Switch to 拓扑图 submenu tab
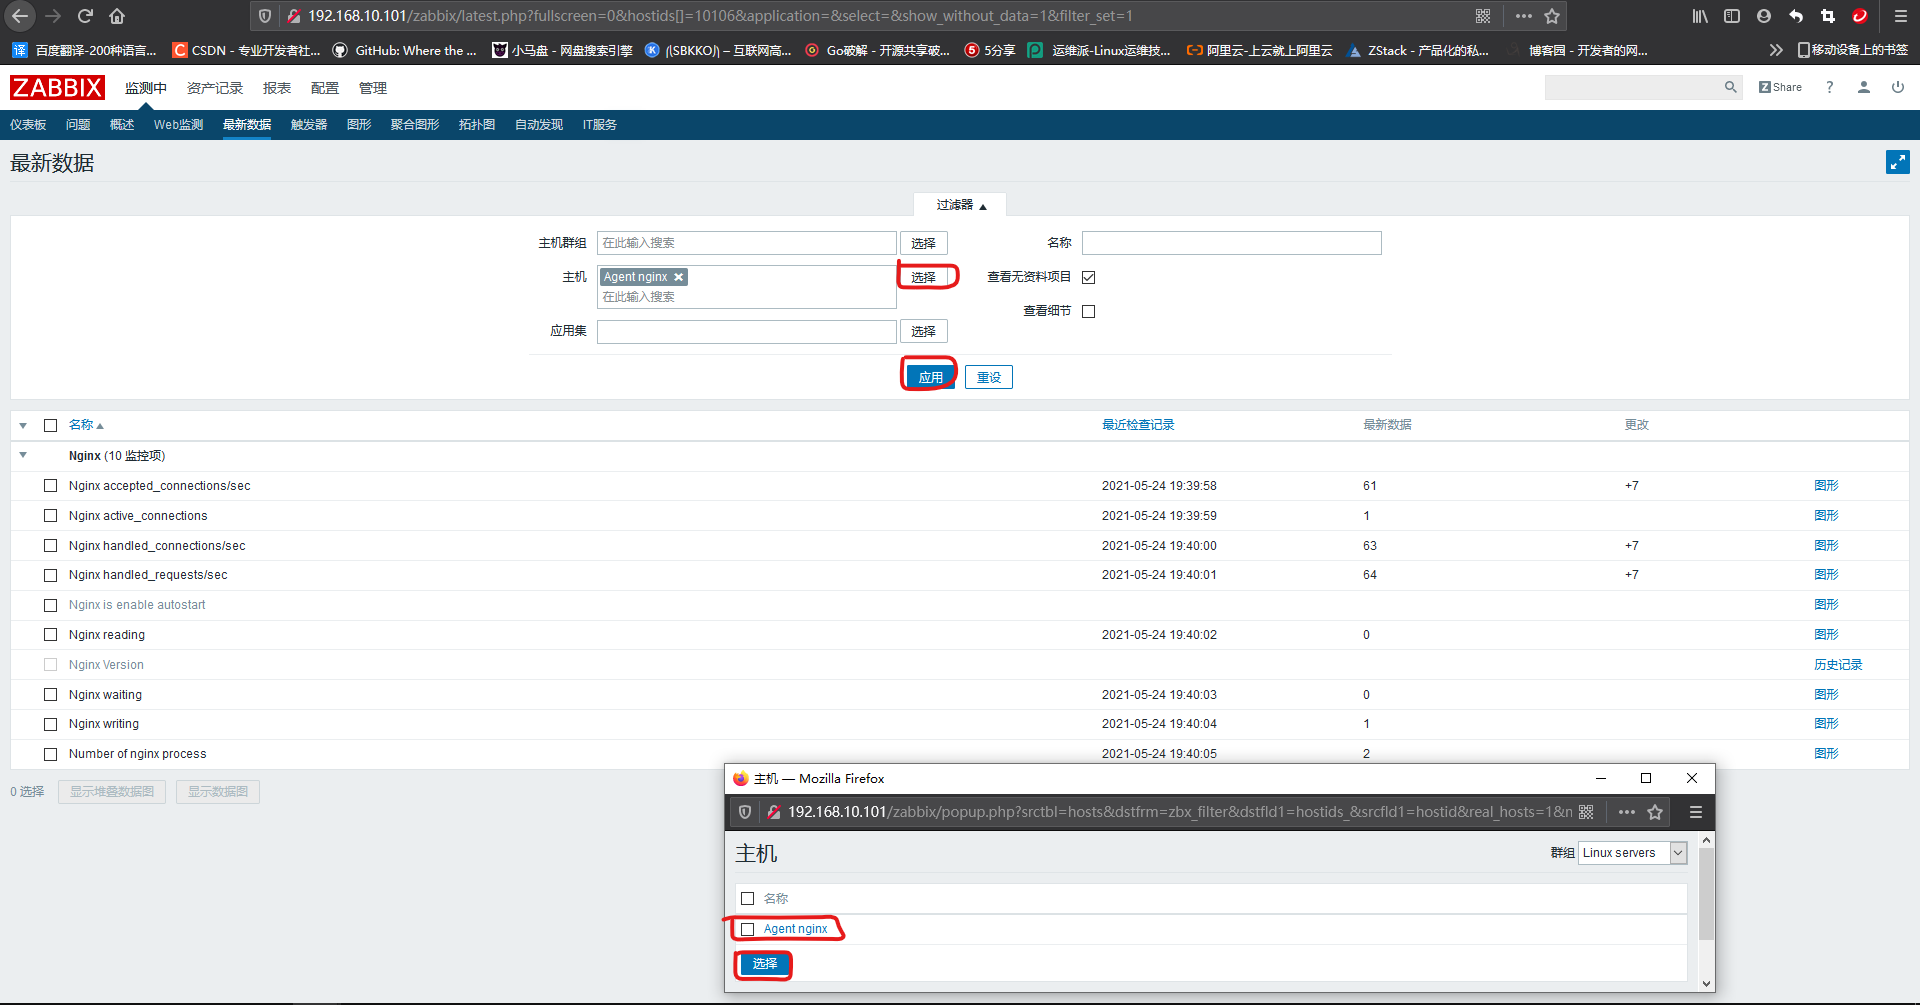This screenshot has width=1920, height=1005. point(477,125)
